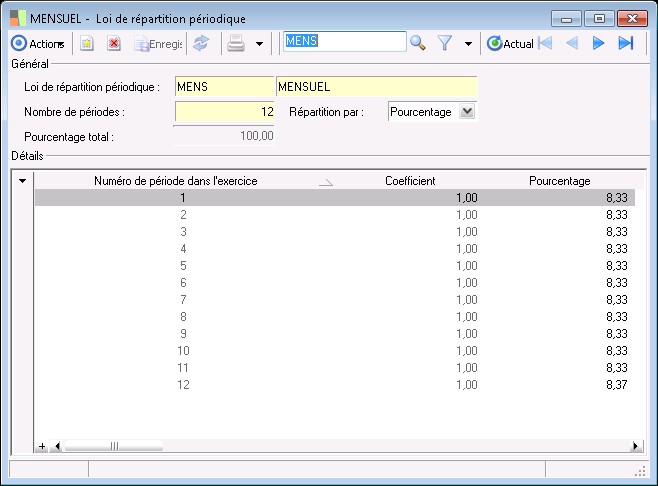Click the Nombre de périodes field
The width and height of the screenshot is (658, 486).
(225, 112)
